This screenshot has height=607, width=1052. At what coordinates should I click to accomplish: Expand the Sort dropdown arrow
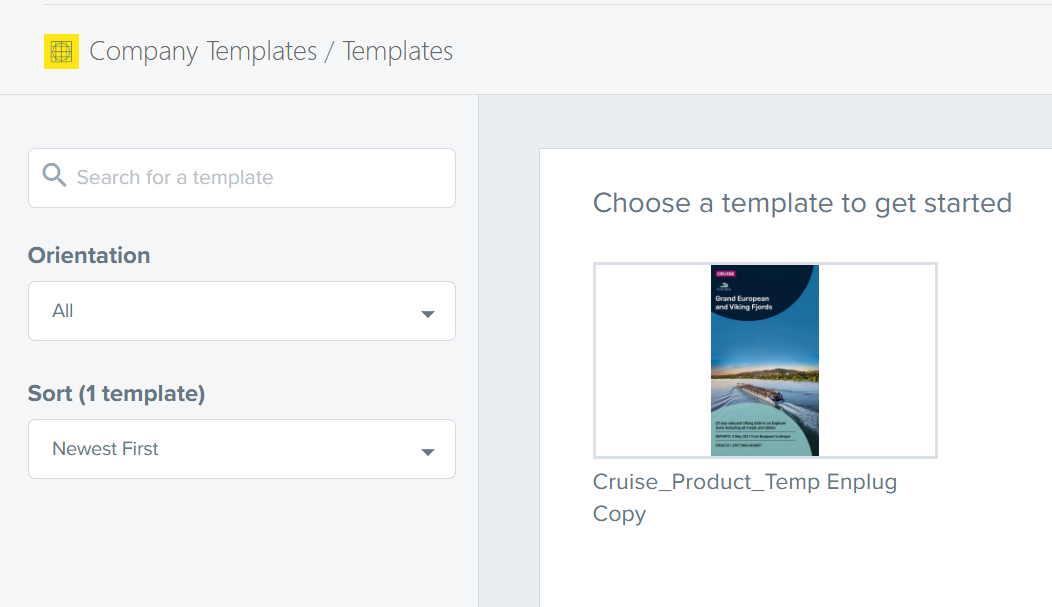pos(427,452)
